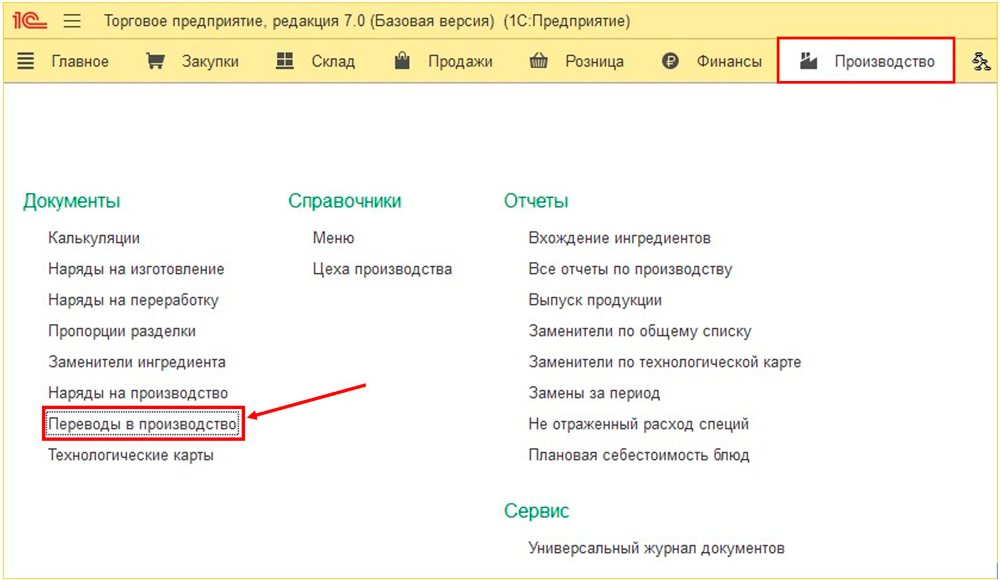This screenshot has width=1000, height=580.
Task: Click the Розница basket icon
Action: coord(539,62)
